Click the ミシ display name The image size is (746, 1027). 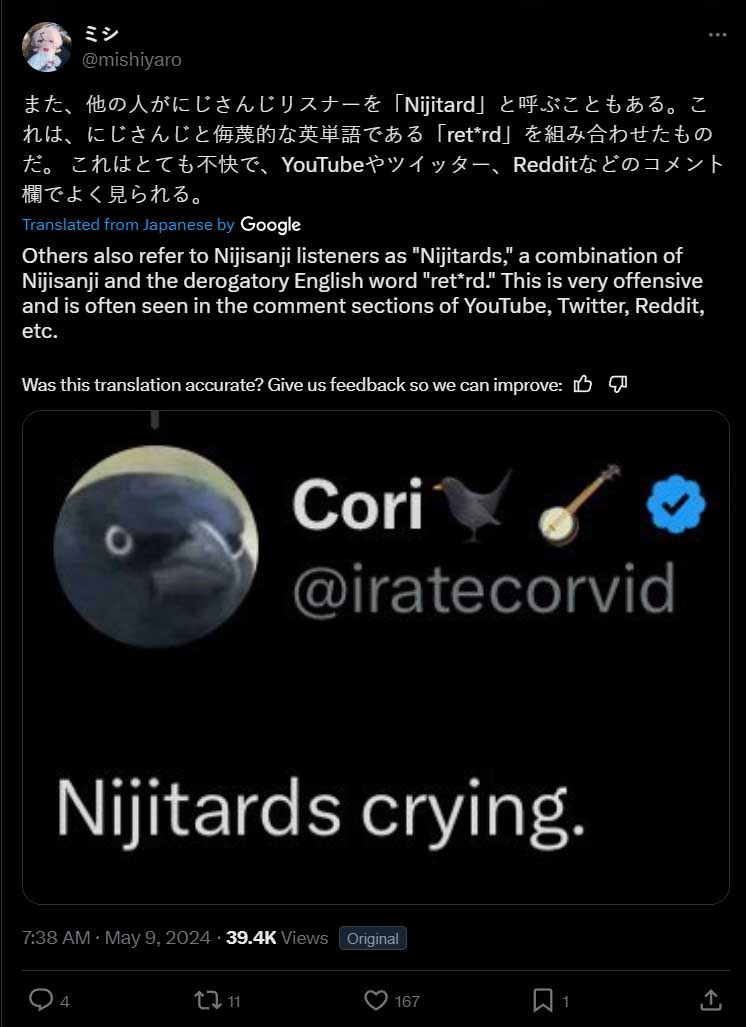coord(100,33)
